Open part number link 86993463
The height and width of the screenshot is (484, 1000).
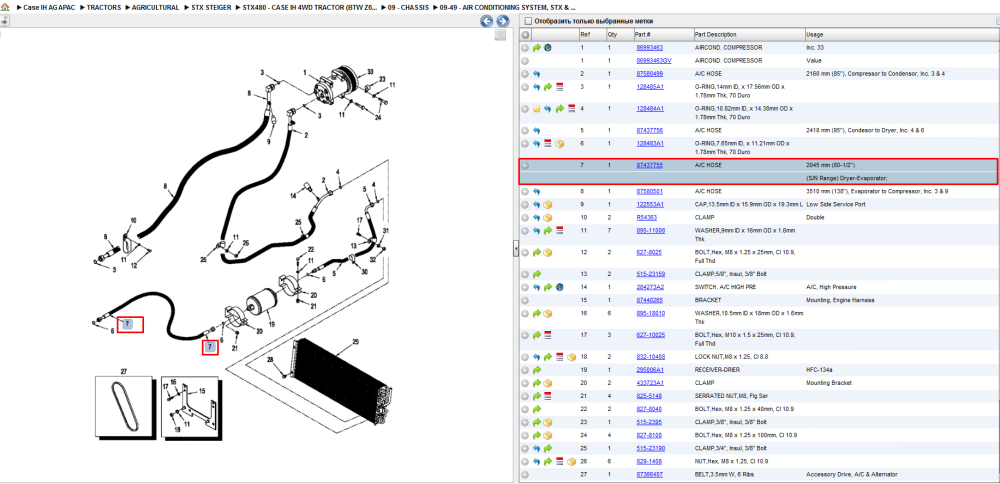coord(649,48)
